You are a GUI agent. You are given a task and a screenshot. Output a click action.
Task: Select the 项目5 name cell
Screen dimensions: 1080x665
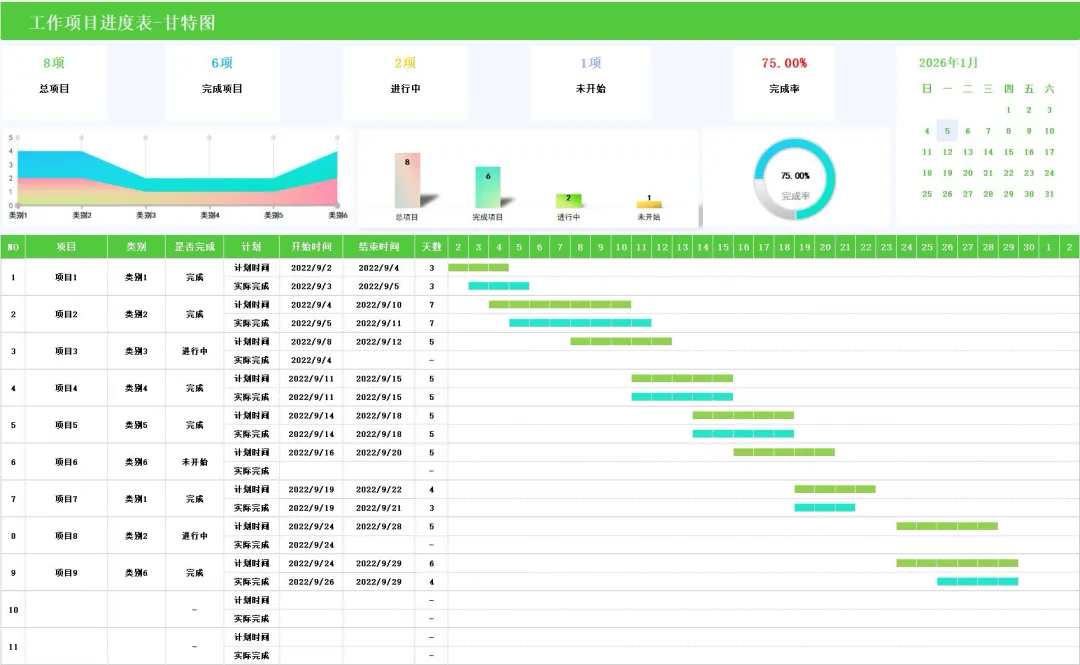point(66,425)
